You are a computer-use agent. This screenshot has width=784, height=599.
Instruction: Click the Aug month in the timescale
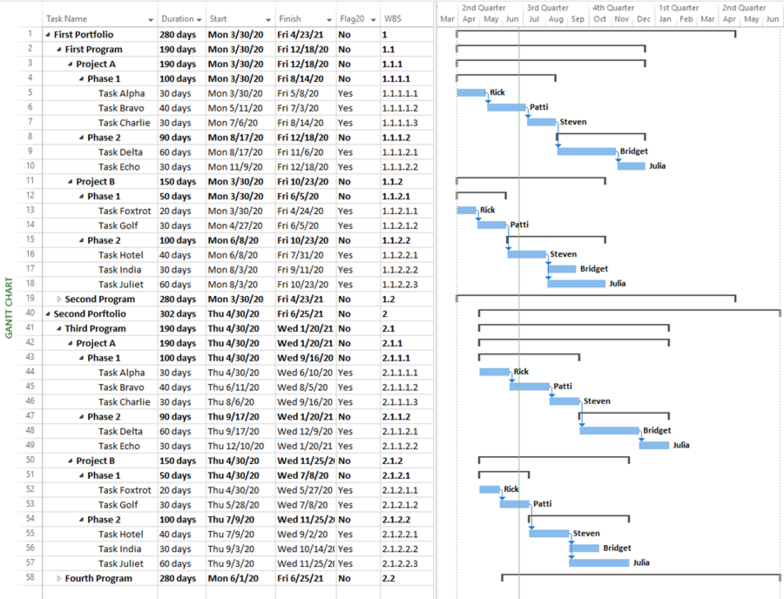[556, 19]
